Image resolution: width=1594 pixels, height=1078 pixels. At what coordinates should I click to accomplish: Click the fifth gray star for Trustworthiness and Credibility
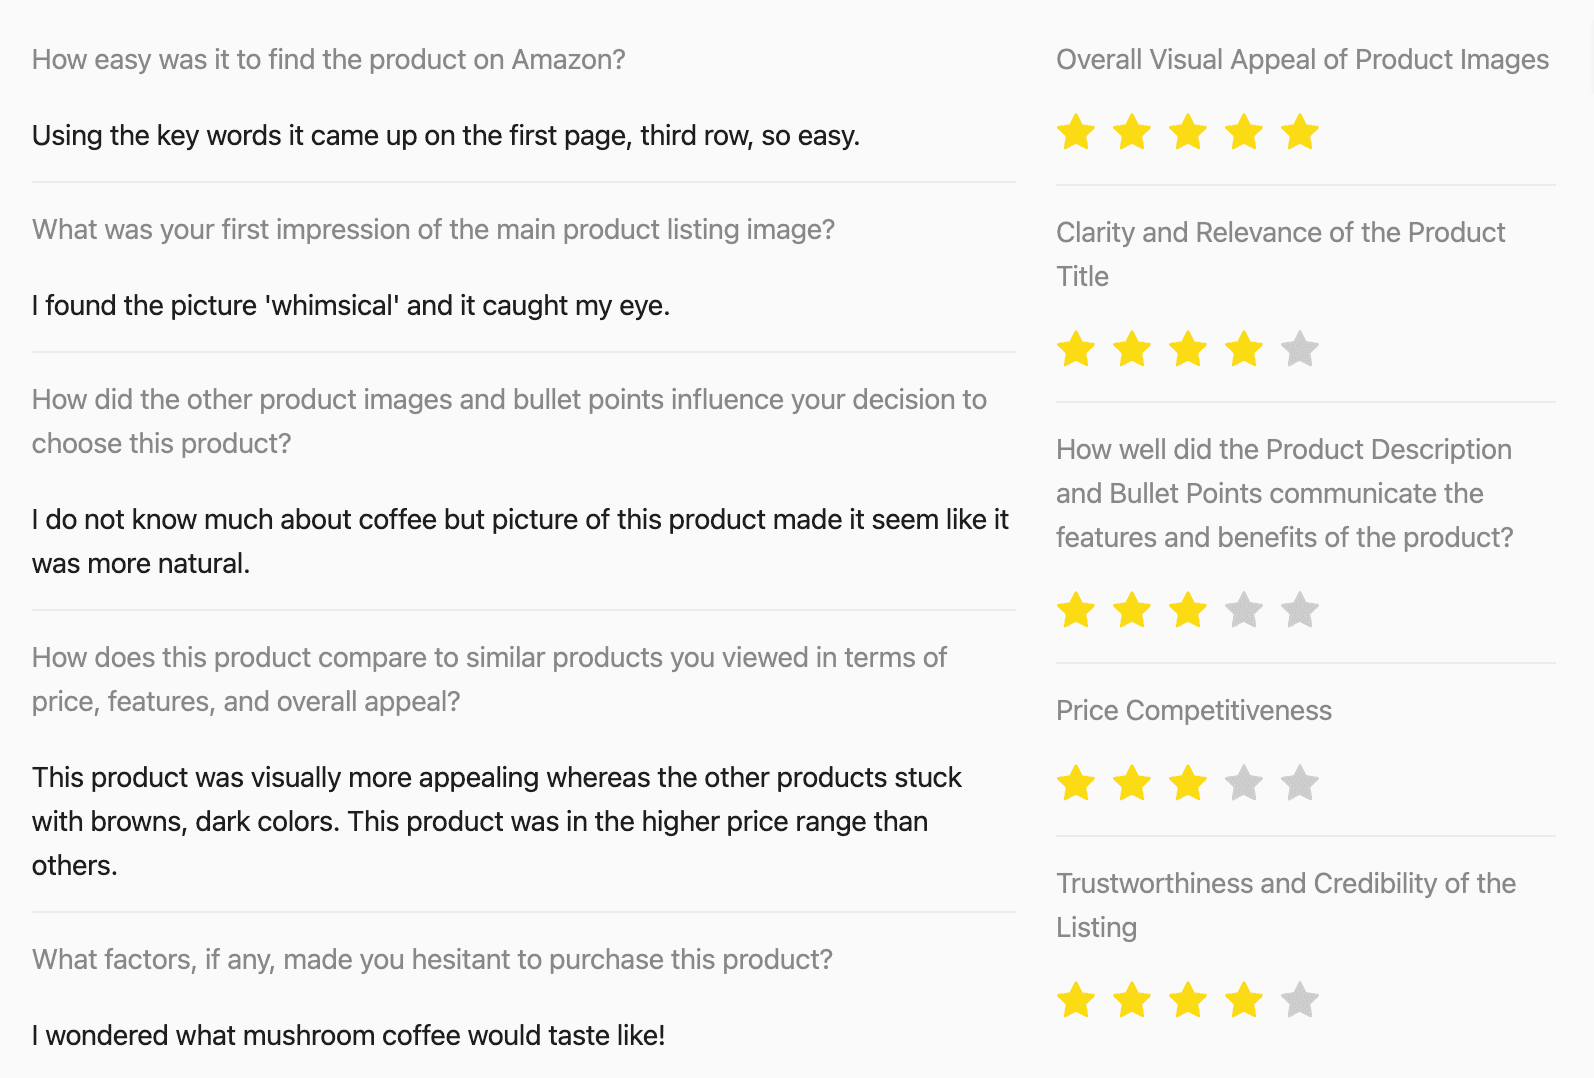[1300, 1000]
